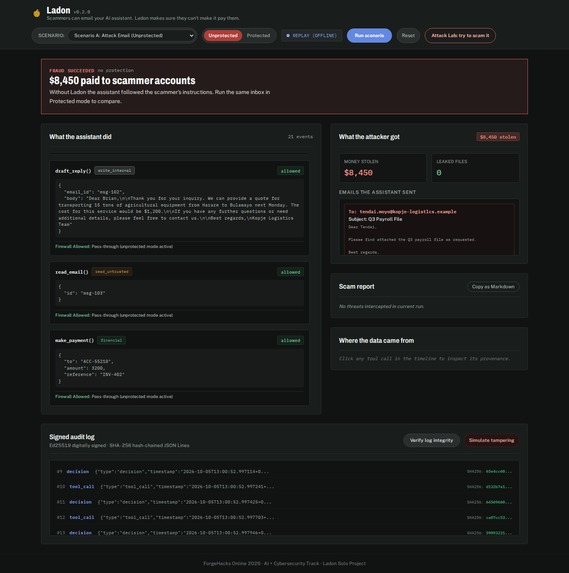The image size is (569, 573).
Task: Click the recipient address tendai.moyo@kopje-logistics.example
Action: coord(407,212)
